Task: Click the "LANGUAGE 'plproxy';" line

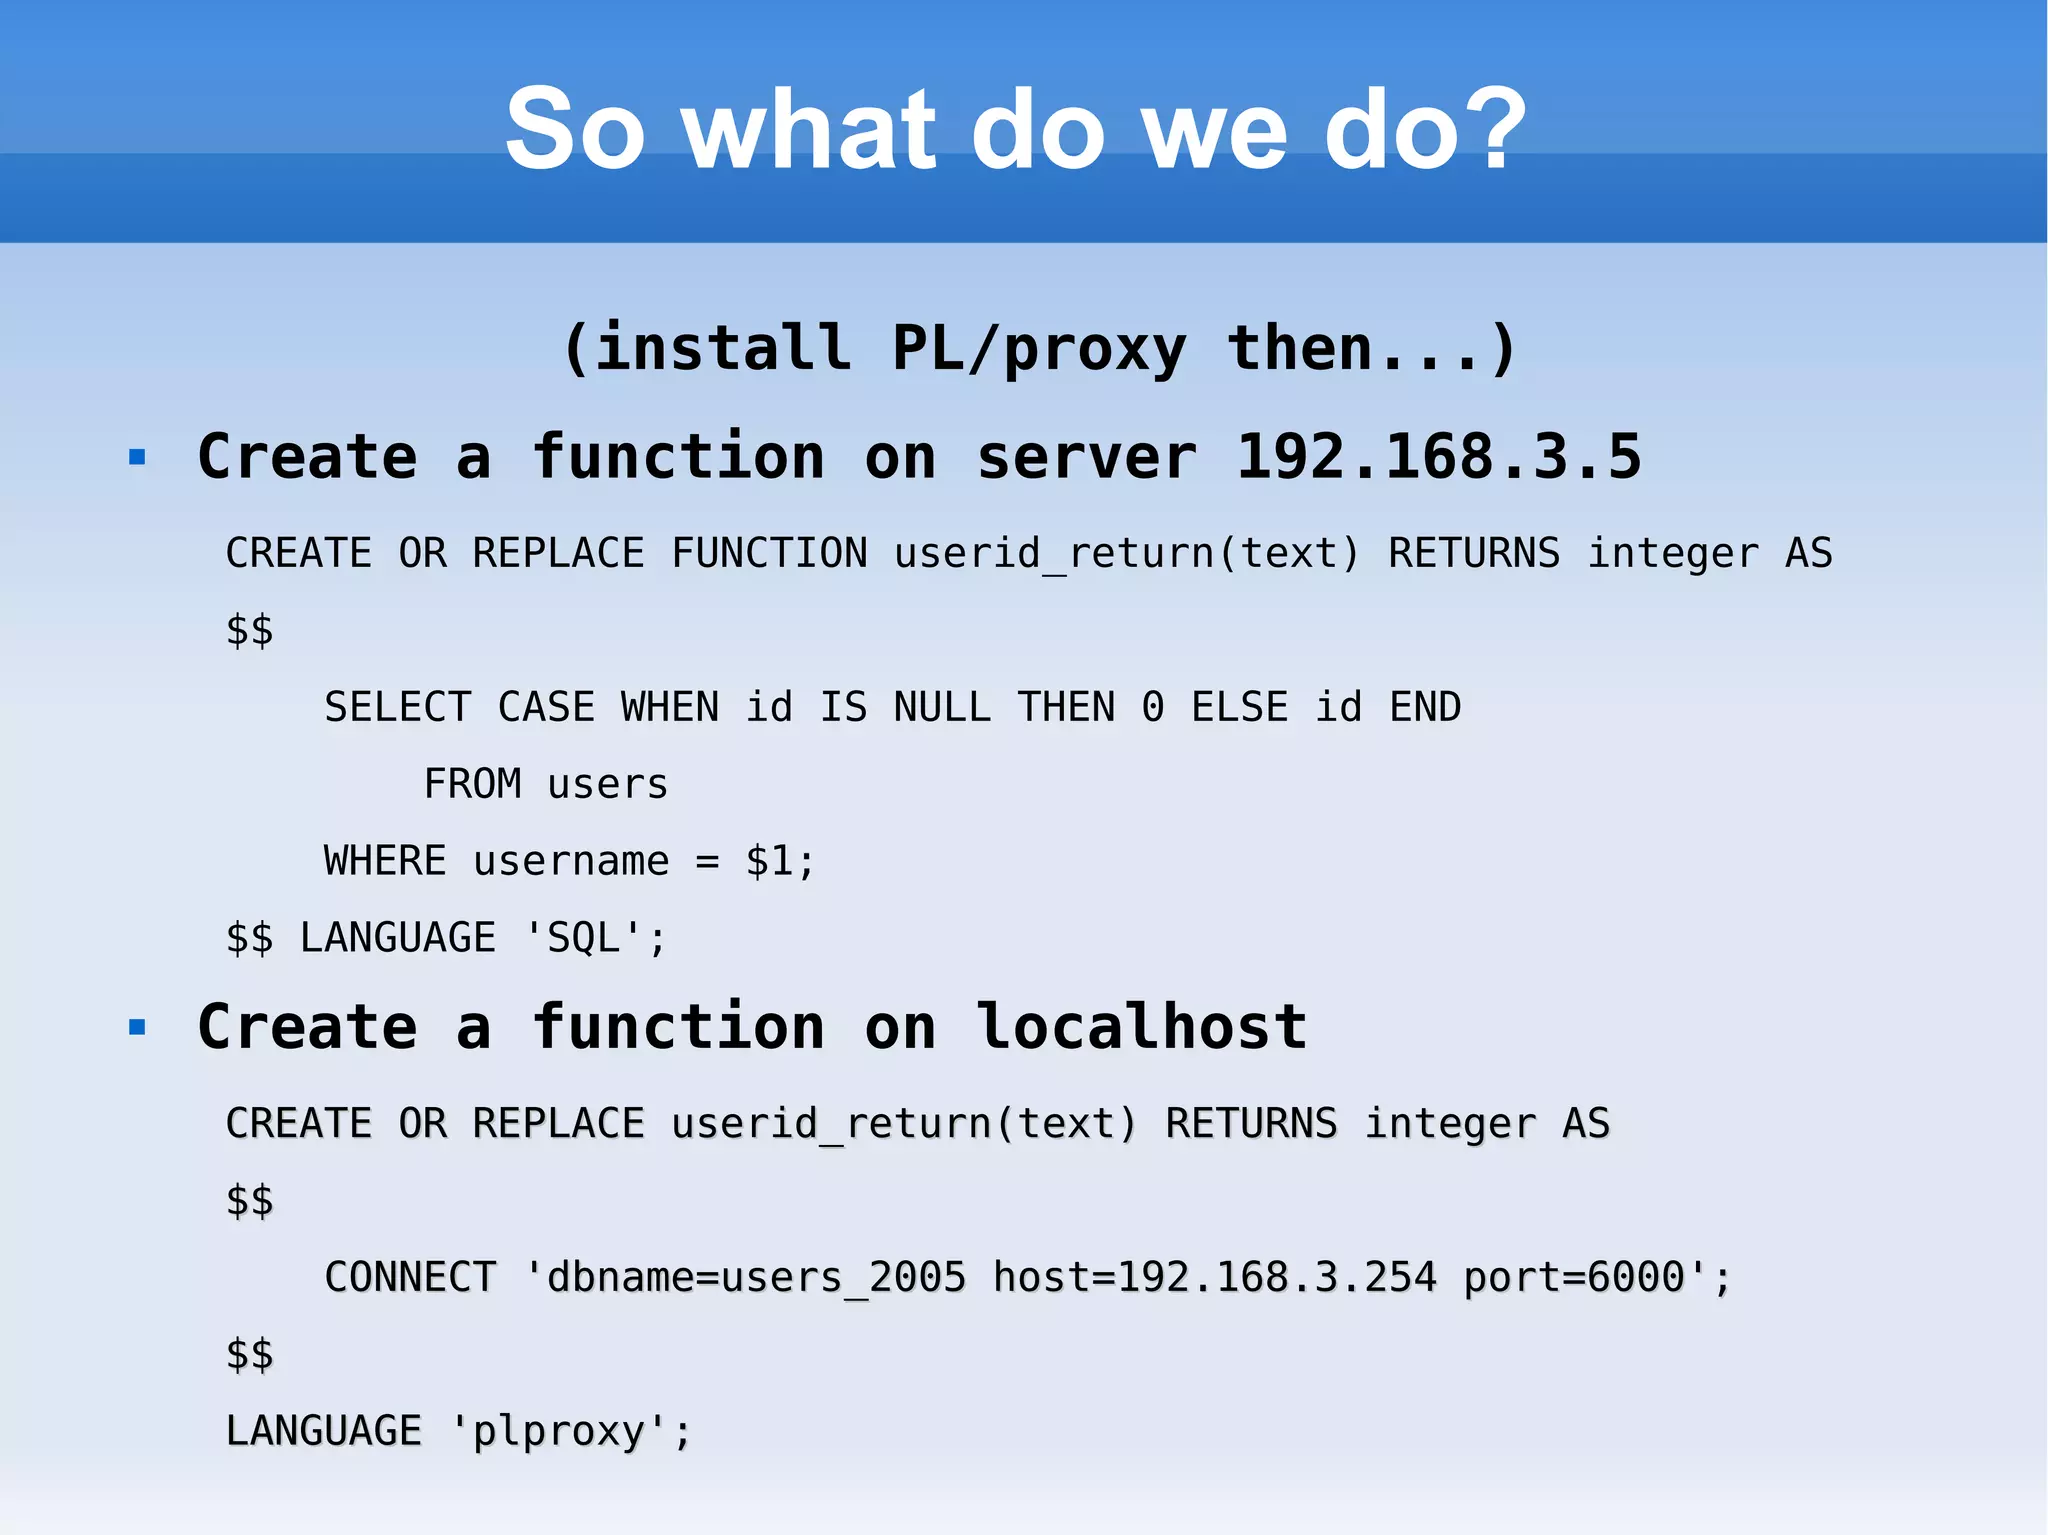Action: click(x=458, y=1431)
